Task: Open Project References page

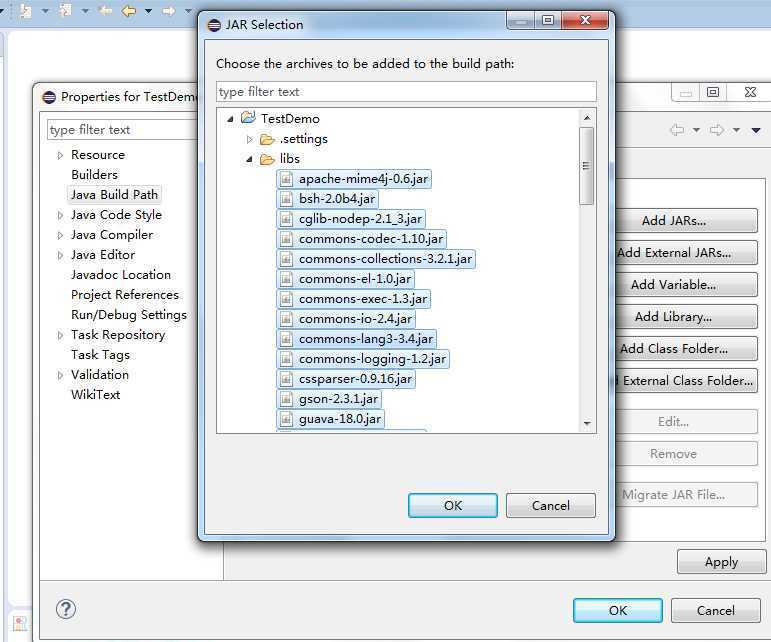Action: (x=125, y=295)
